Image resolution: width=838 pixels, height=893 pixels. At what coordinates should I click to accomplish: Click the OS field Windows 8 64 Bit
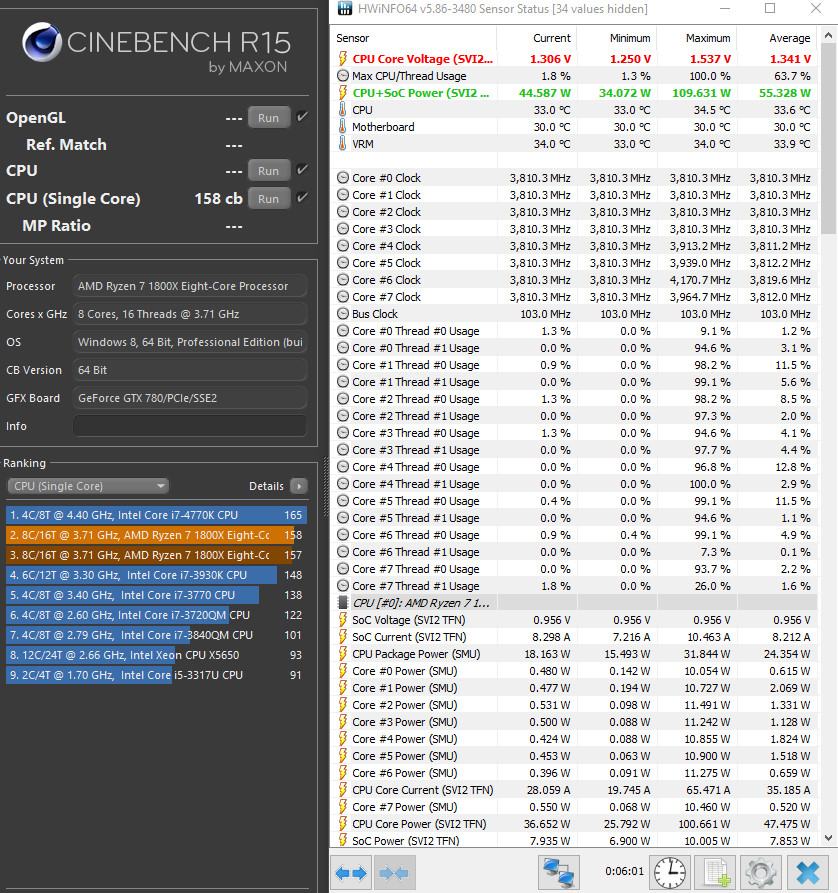(190, 342)
